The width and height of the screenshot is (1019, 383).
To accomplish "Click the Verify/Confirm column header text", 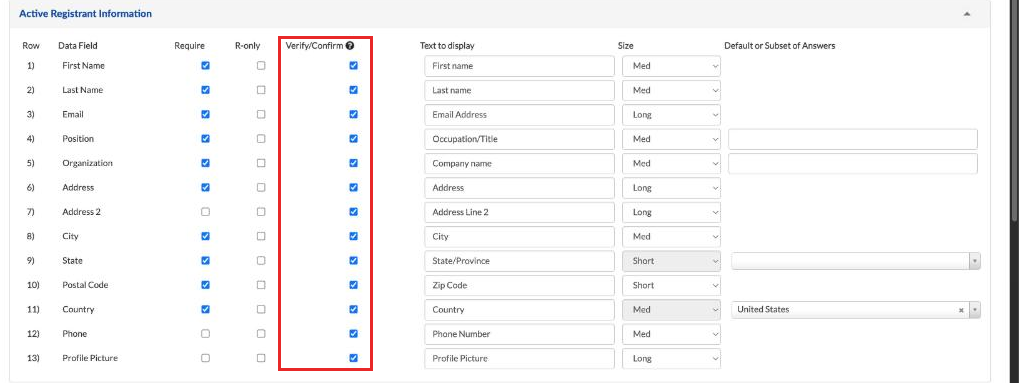I will coord(314,46).
